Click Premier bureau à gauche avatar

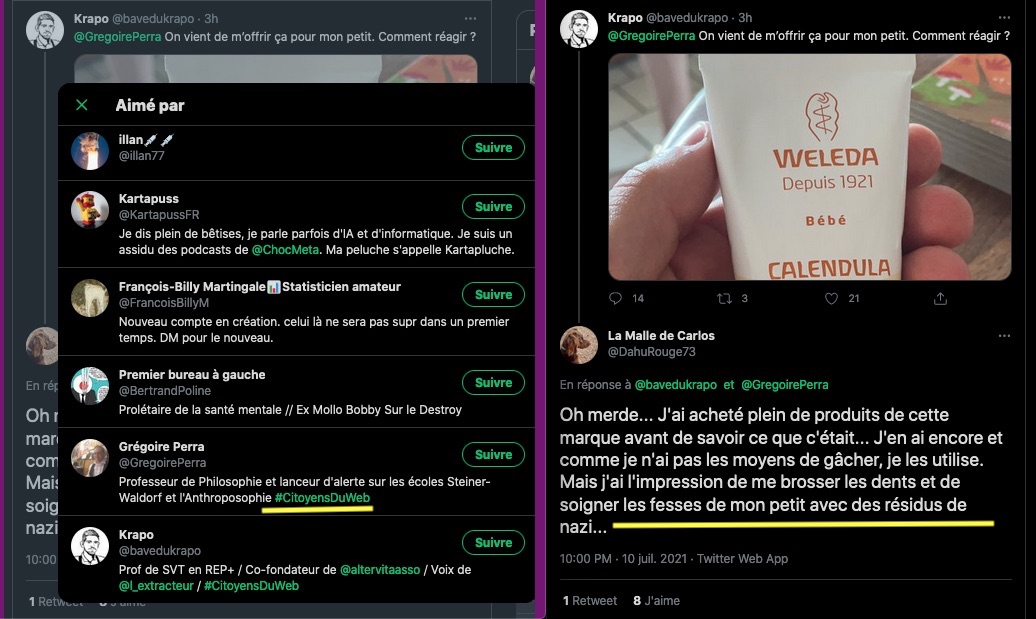click(90, 386)
